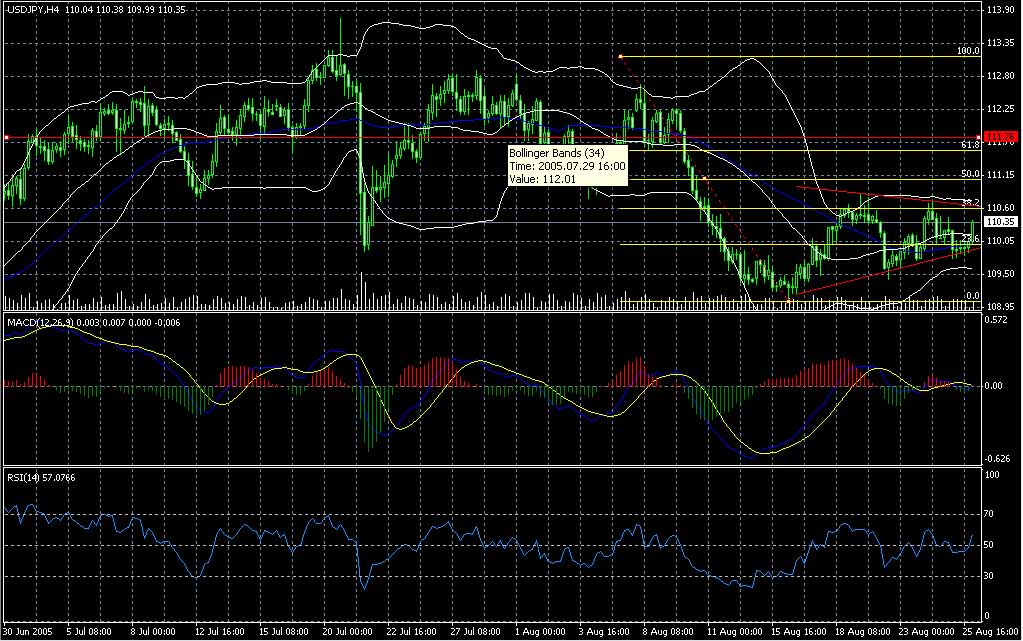Screen dimensions: 1023x641
Task: Click the tooltip line 'Value: 112.01'
Action: pyautogui.click(x=542, y=179)
